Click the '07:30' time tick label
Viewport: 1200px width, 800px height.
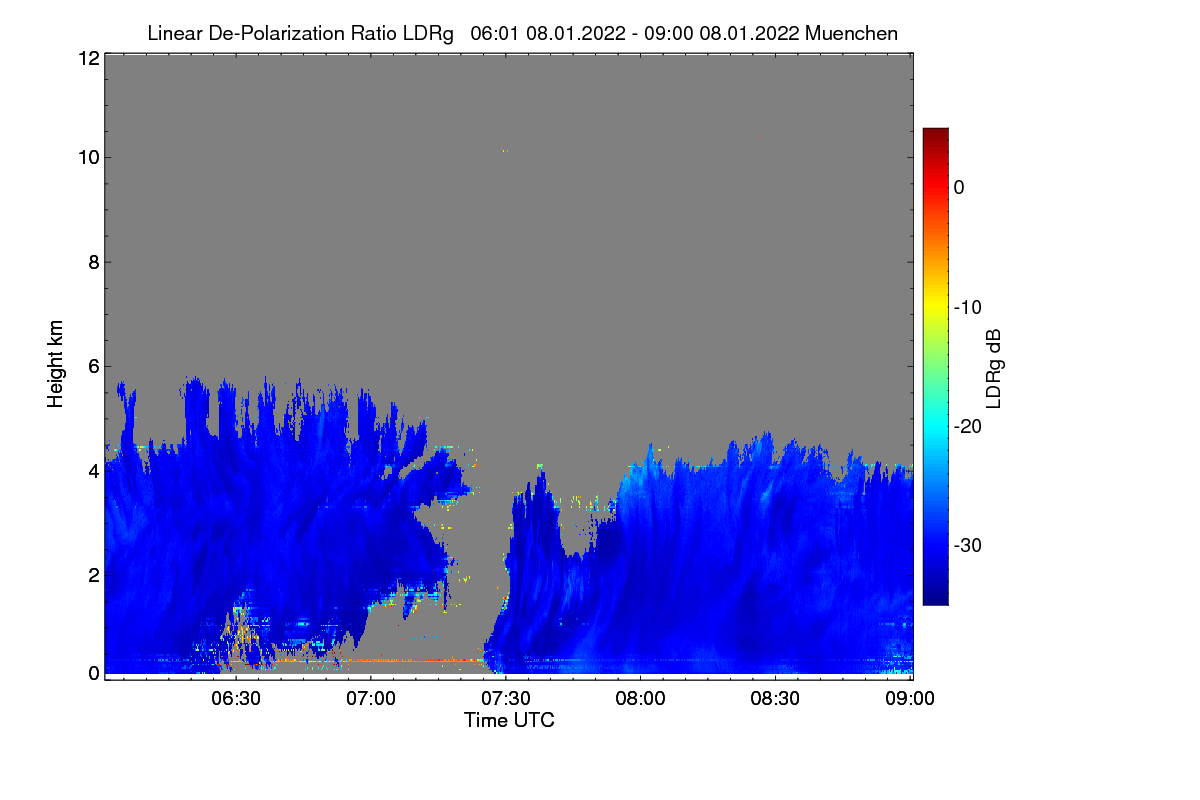(507, 699)
